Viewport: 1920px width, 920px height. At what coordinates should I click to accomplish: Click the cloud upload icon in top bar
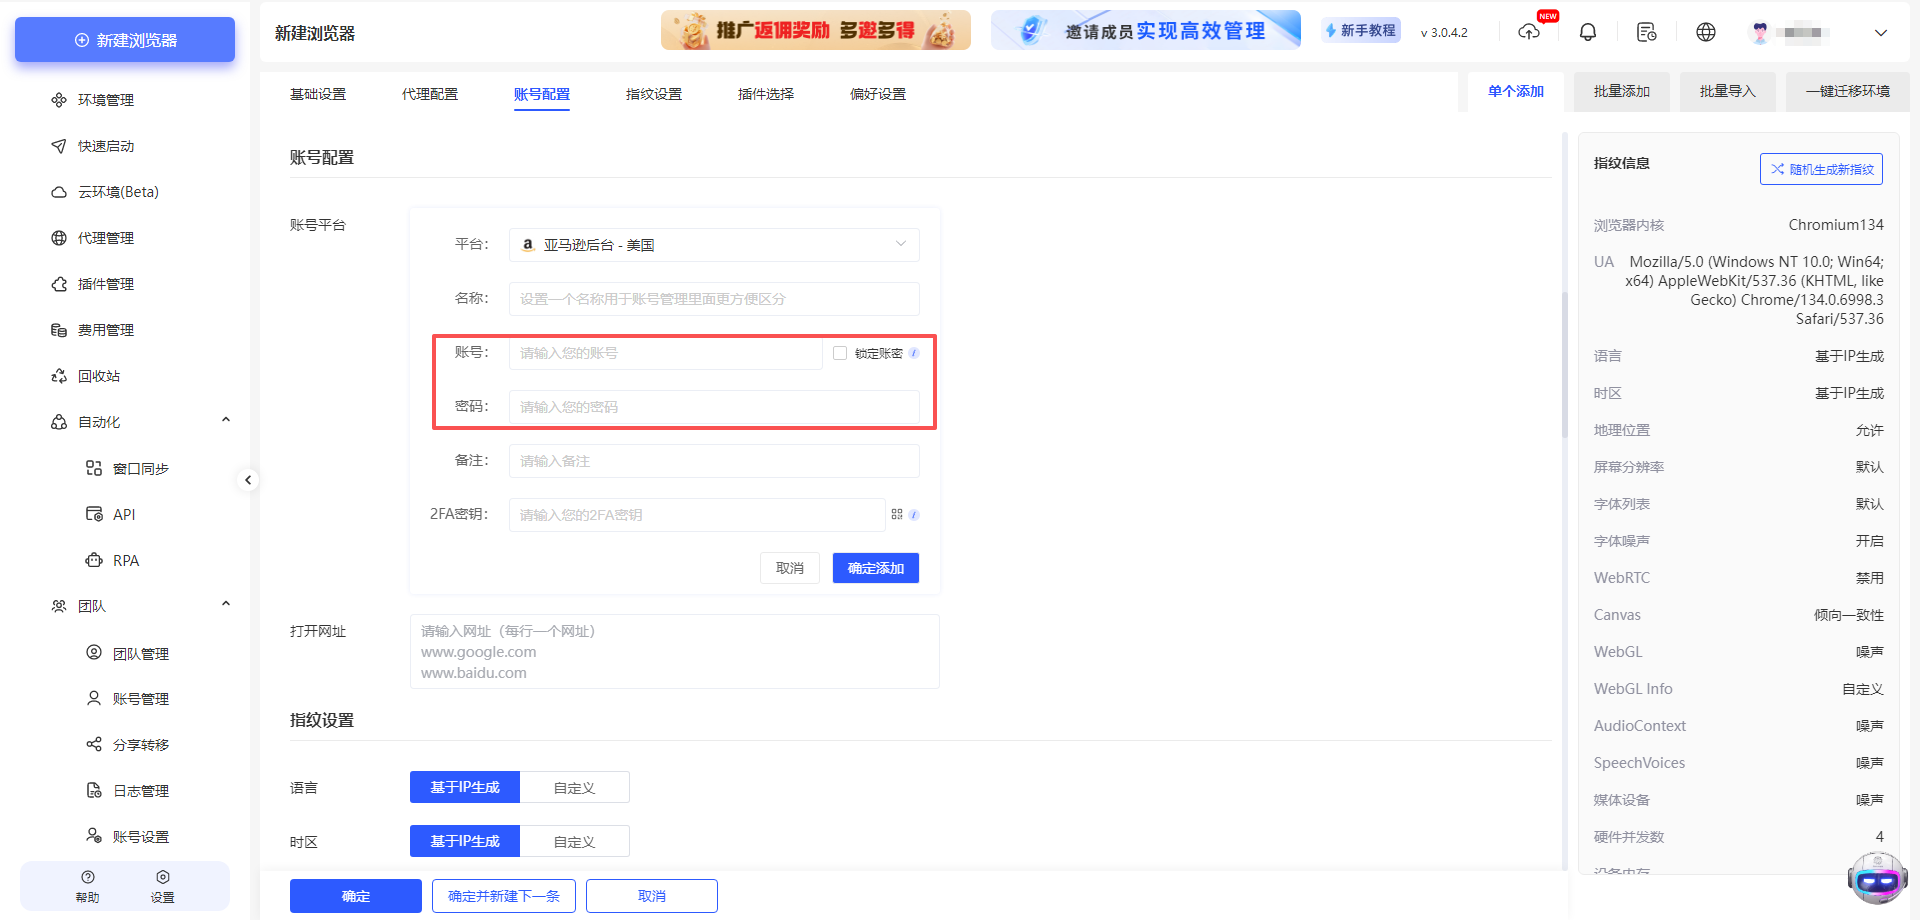pyautogui.click(x=1529, y=31)
